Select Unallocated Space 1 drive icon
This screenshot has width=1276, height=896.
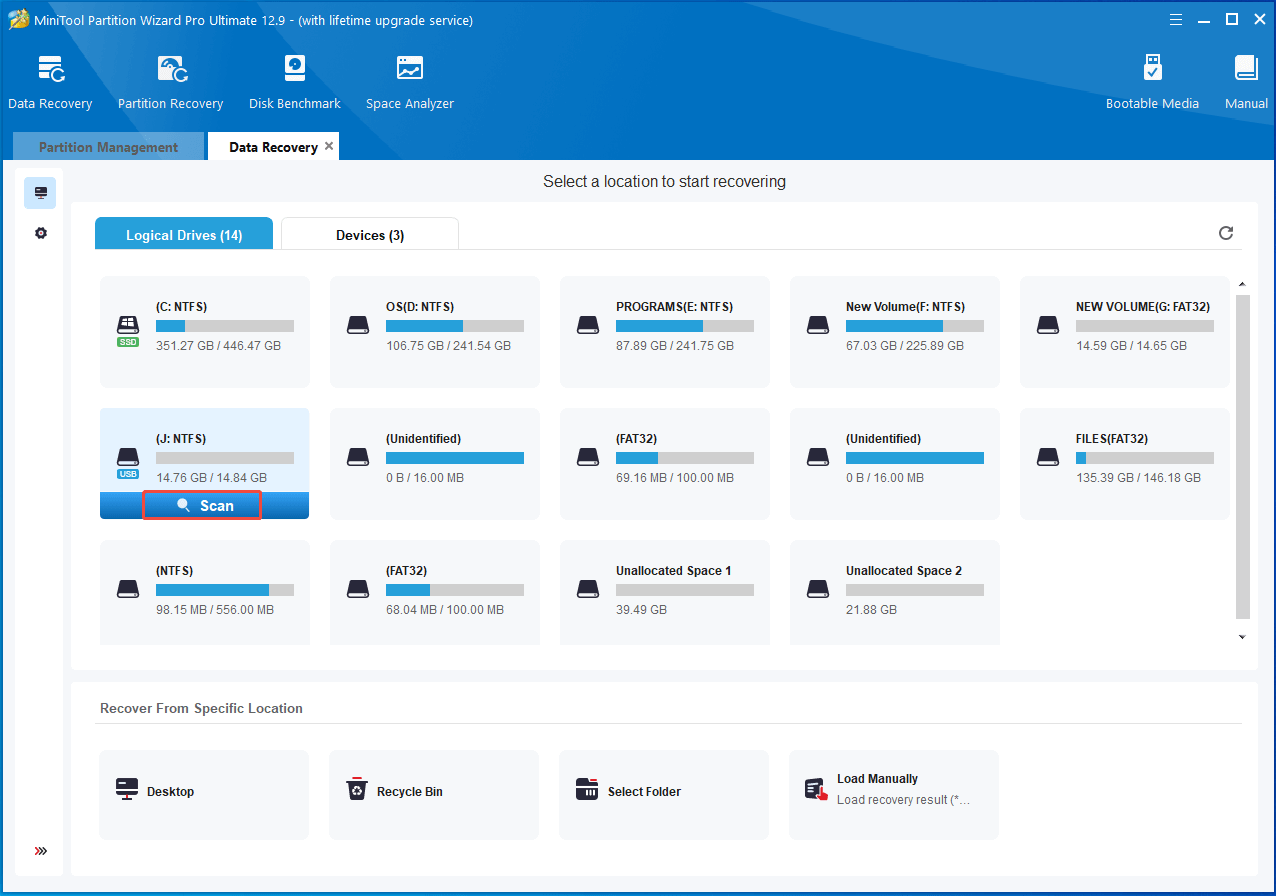point(588,589)
